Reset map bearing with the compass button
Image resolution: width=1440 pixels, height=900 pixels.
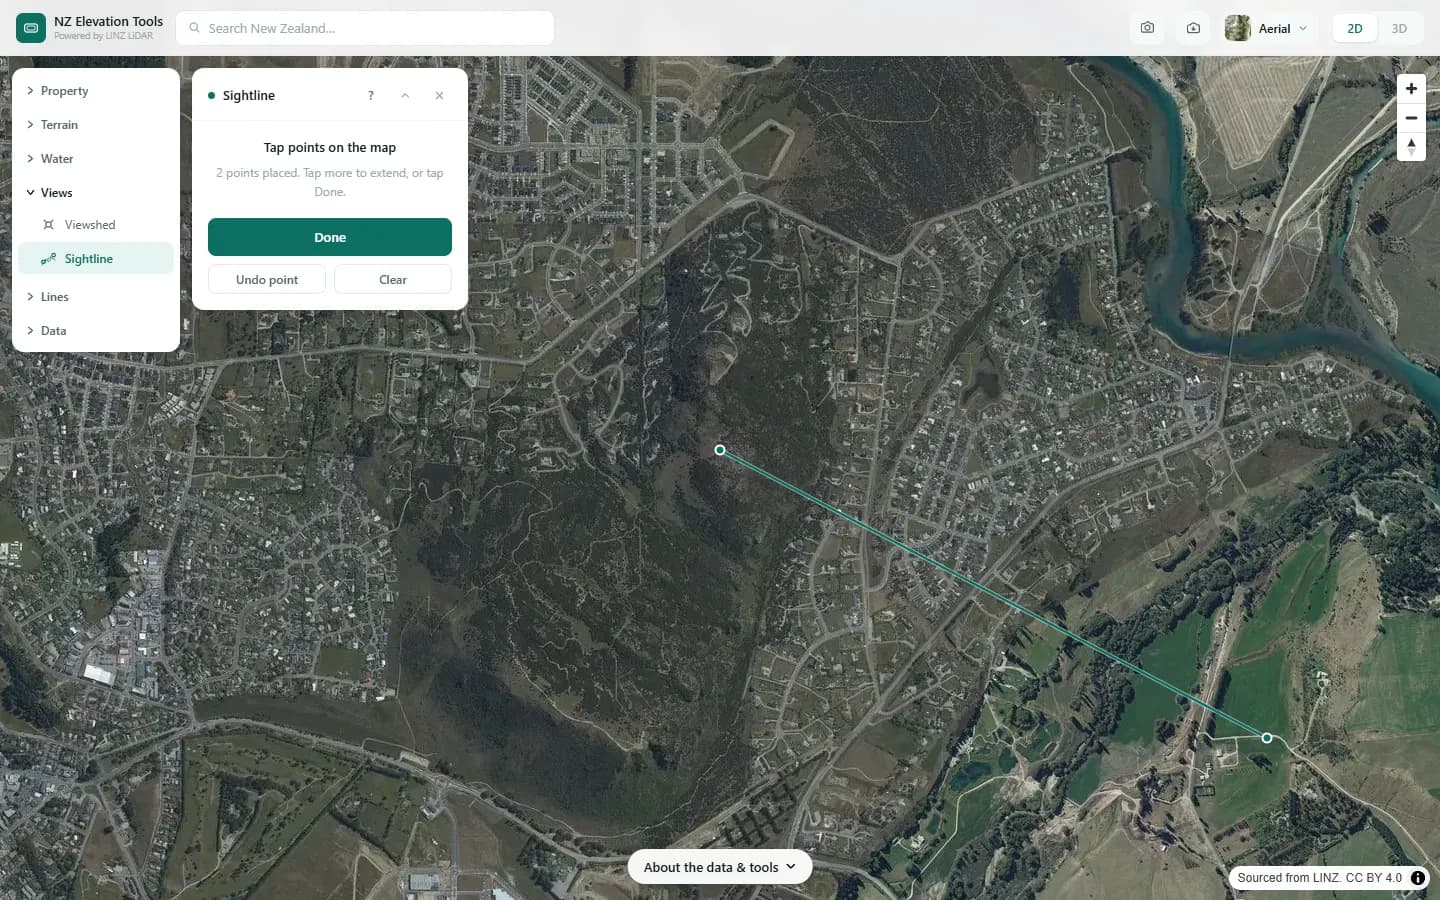(x=1411, y=146)
